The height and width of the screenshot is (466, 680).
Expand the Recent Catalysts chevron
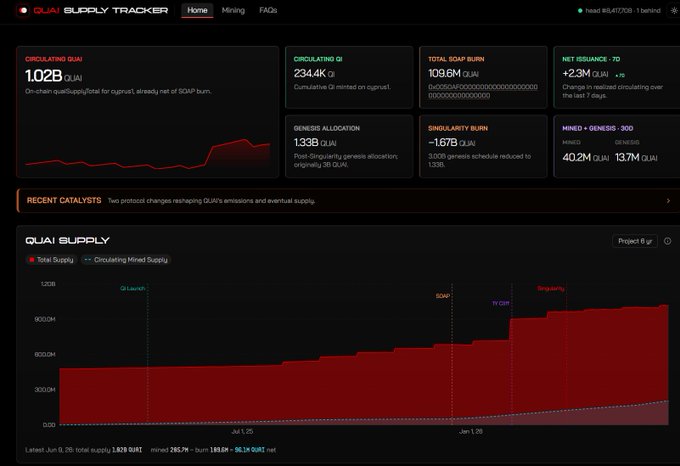[x=668, y=201]
